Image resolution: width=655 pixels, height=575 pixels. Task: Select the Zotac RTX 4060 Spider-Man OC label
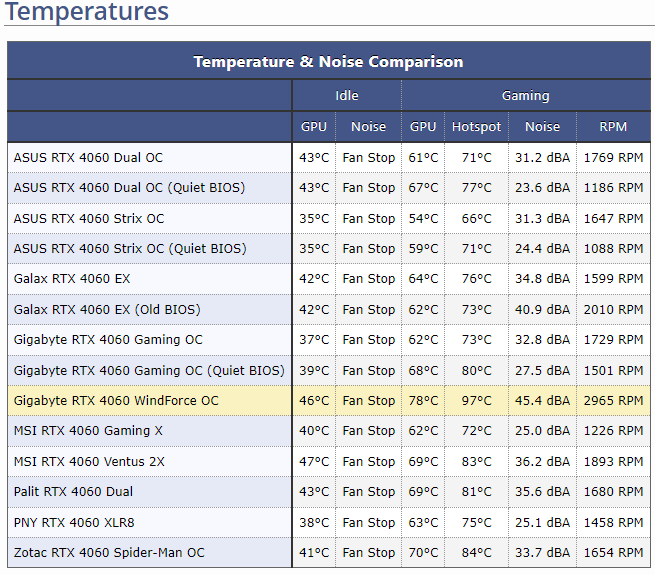coord(109,553)
